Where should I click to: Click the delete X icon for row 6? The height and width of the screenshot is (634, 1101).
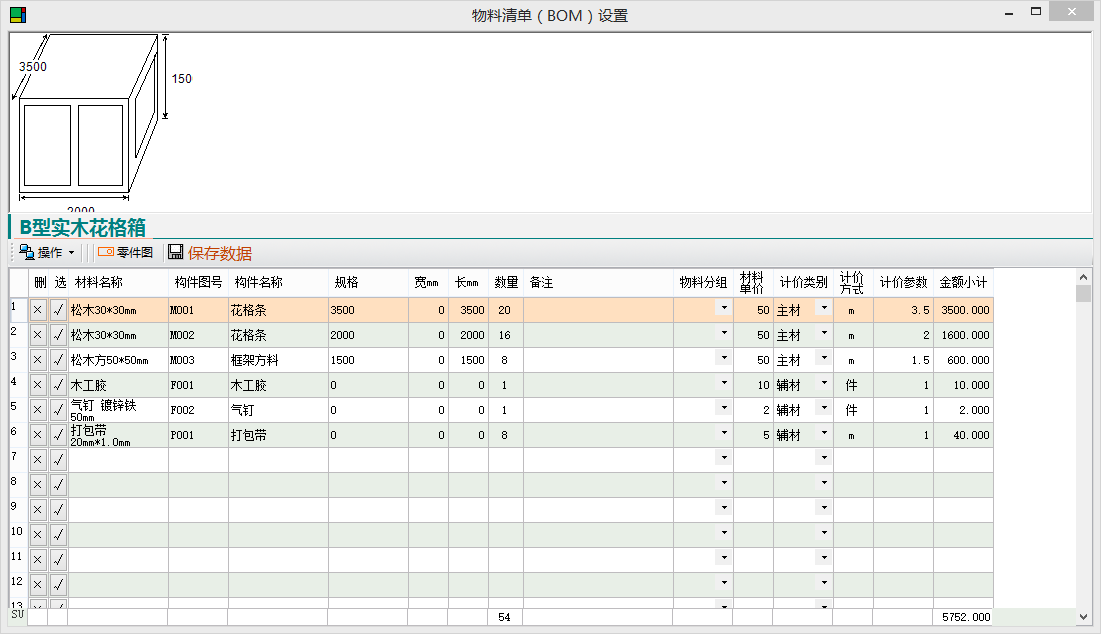click(38, 435)
